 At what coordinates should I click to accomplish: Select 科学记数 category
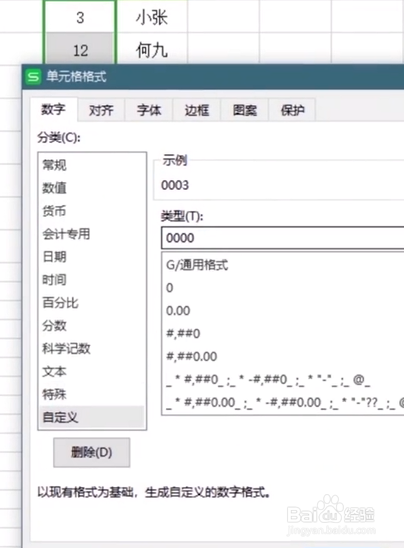pyautogui.click(x=92, y=348)
